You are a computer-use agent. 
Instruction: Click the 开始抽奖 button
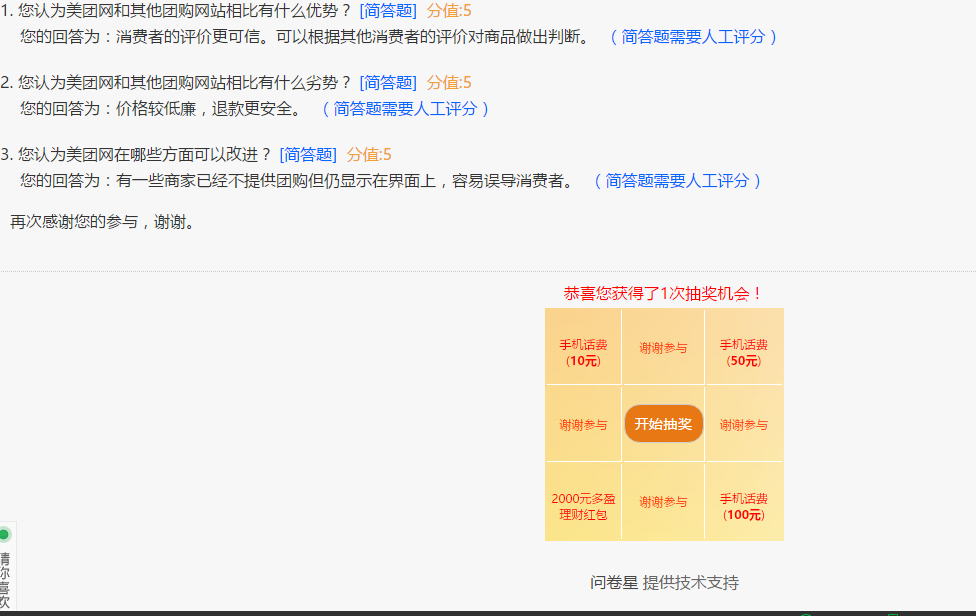[x=664, y=424]
